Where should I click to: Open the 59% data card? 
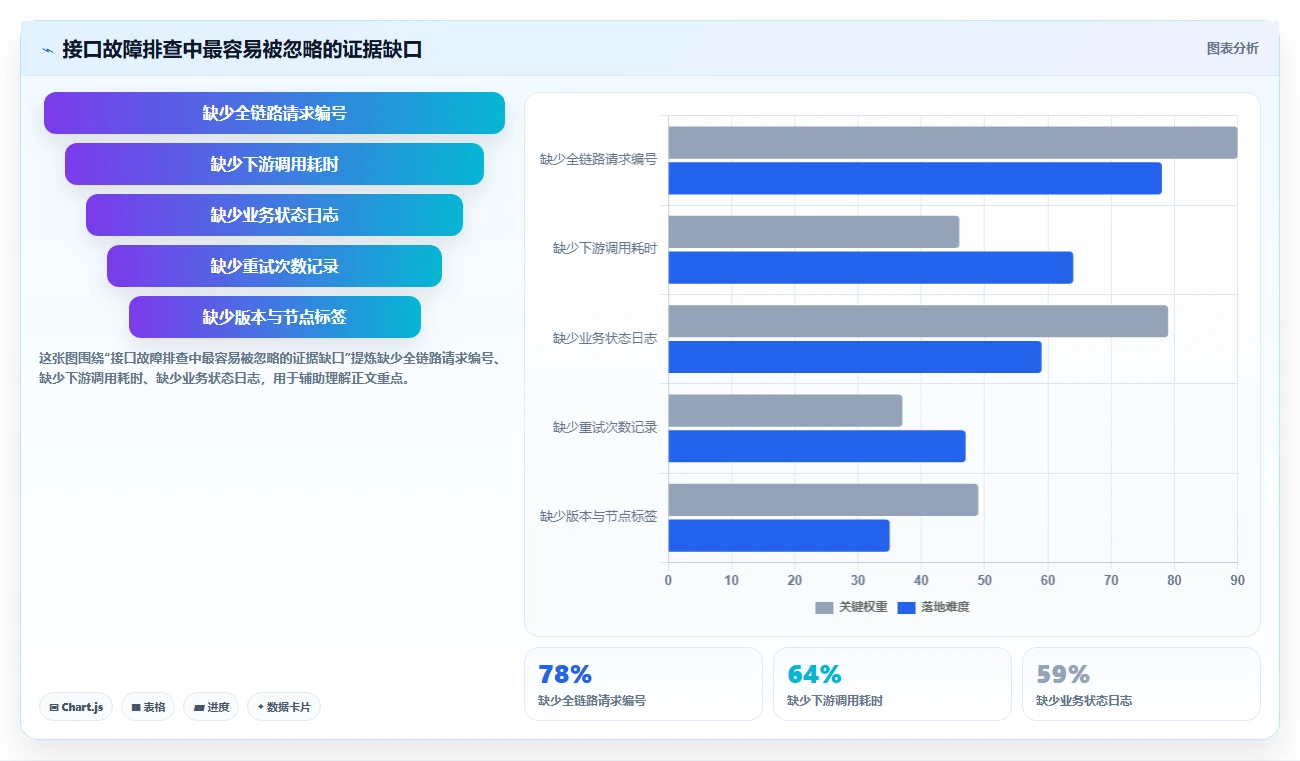[x=1141, y=684]
